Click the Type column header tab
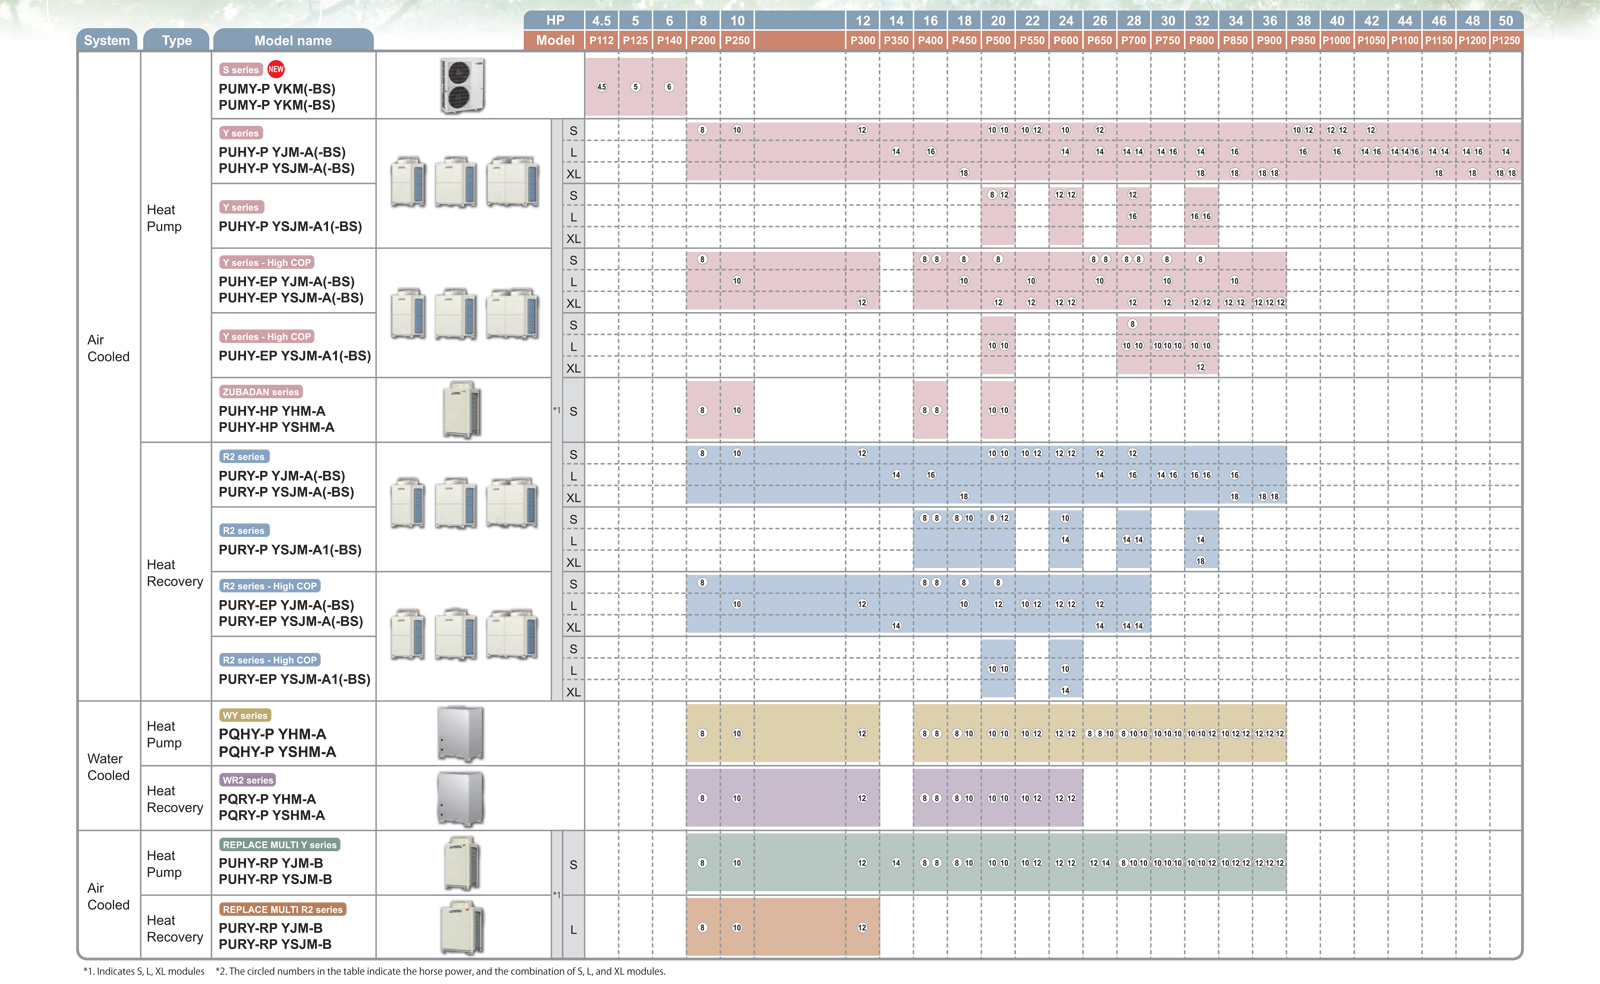This screenshot has height=984, width=1600. pos(177,40)
